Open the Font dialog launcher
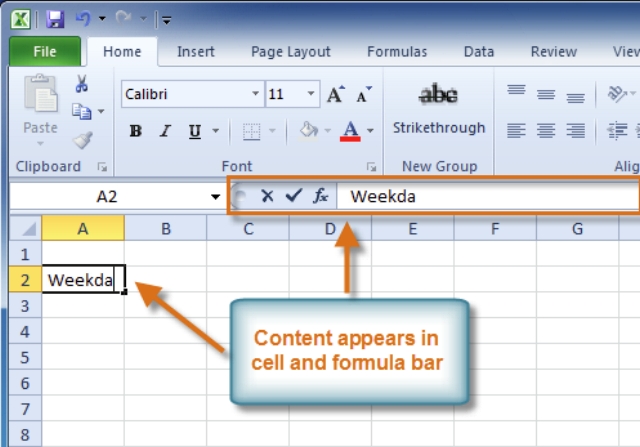 click(371, 167)
